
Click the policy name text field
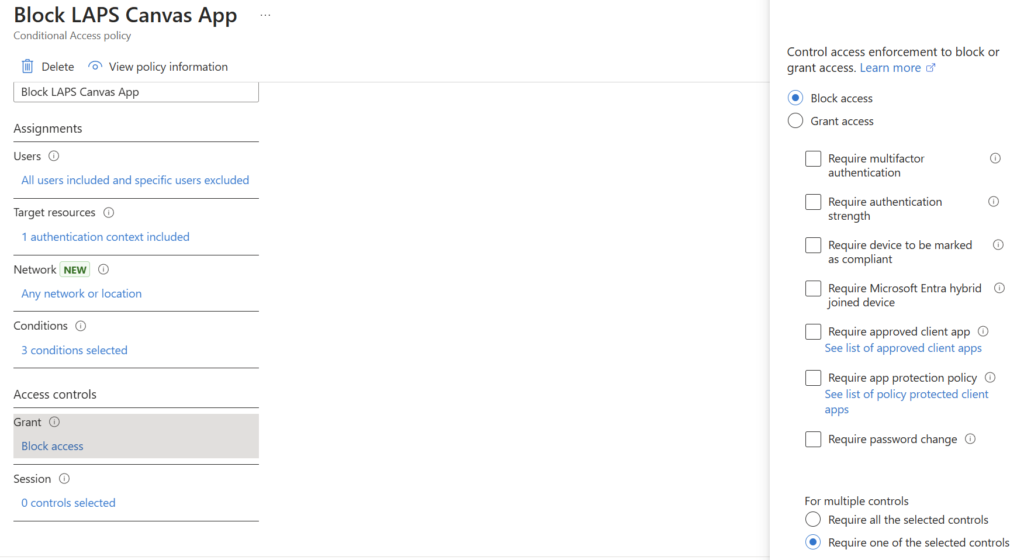pos(136,92)
